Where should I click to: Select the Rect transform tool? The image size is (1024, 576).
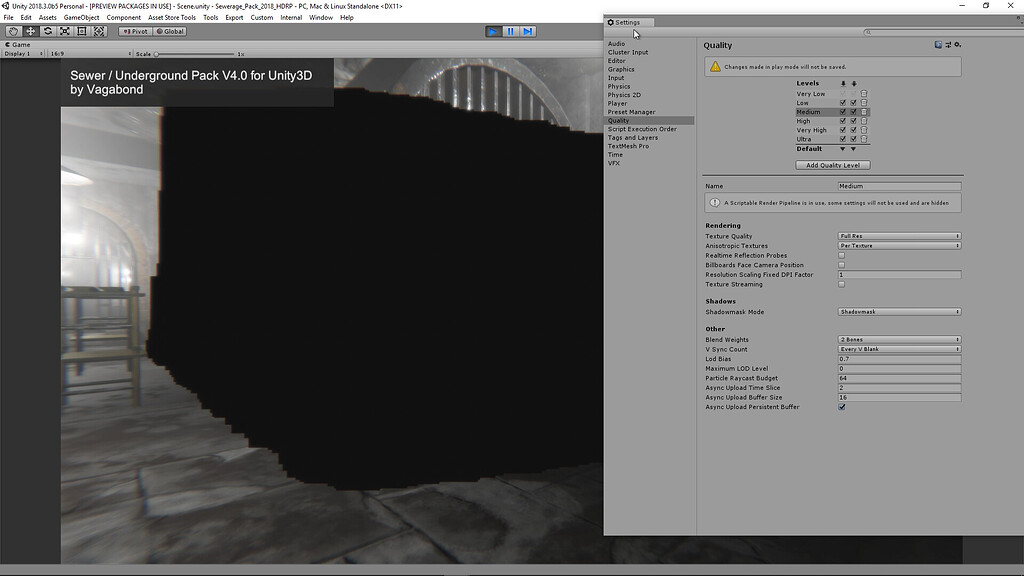tap(80, 31)
